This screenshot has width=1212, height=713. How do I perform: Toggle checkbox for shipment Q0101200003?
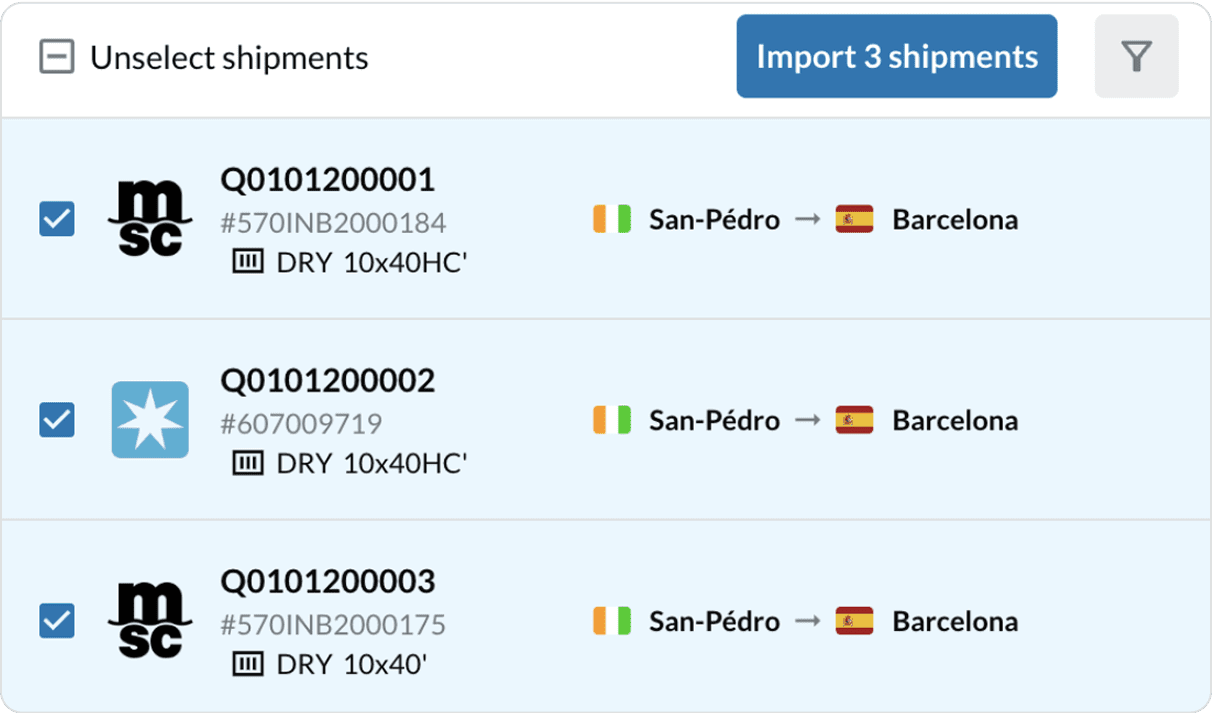pos(56,621)
